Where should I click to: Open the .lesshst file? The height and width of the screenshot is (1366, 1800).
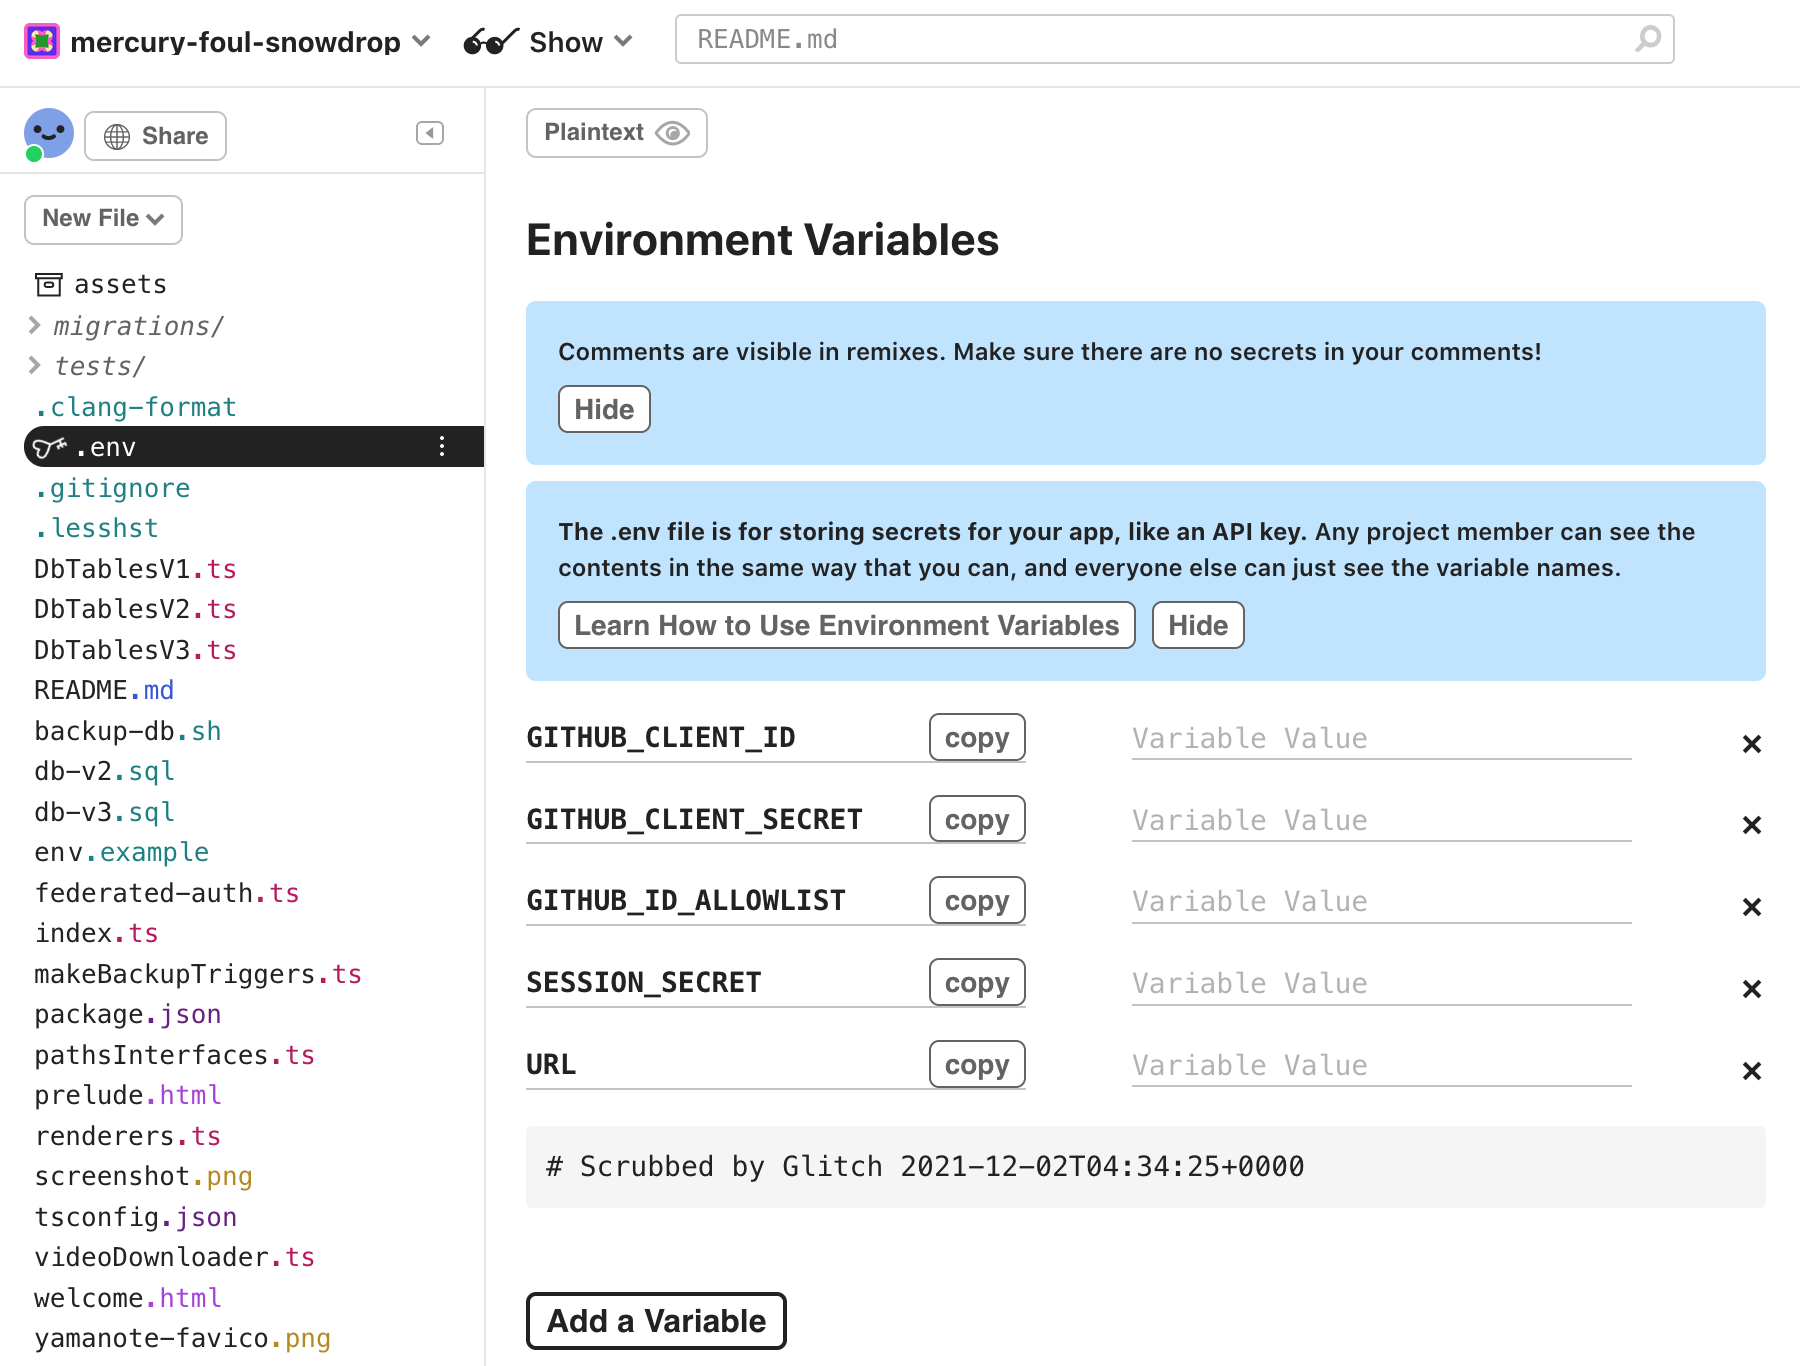coord(96,528)
